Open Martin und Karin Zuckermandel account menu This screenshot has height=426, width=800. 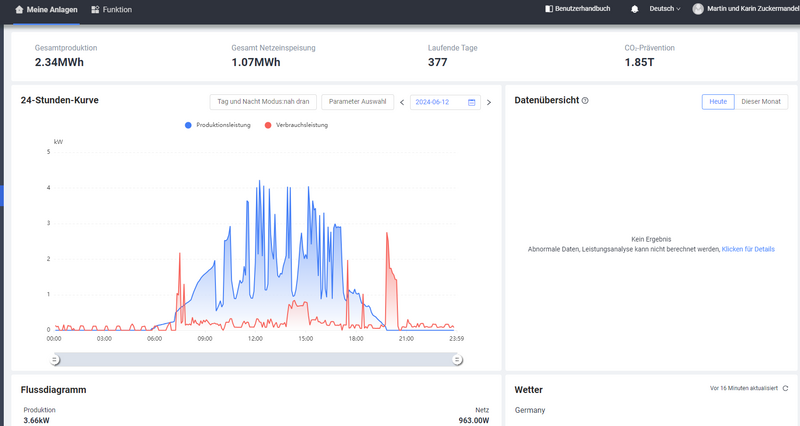click(752, 9)
